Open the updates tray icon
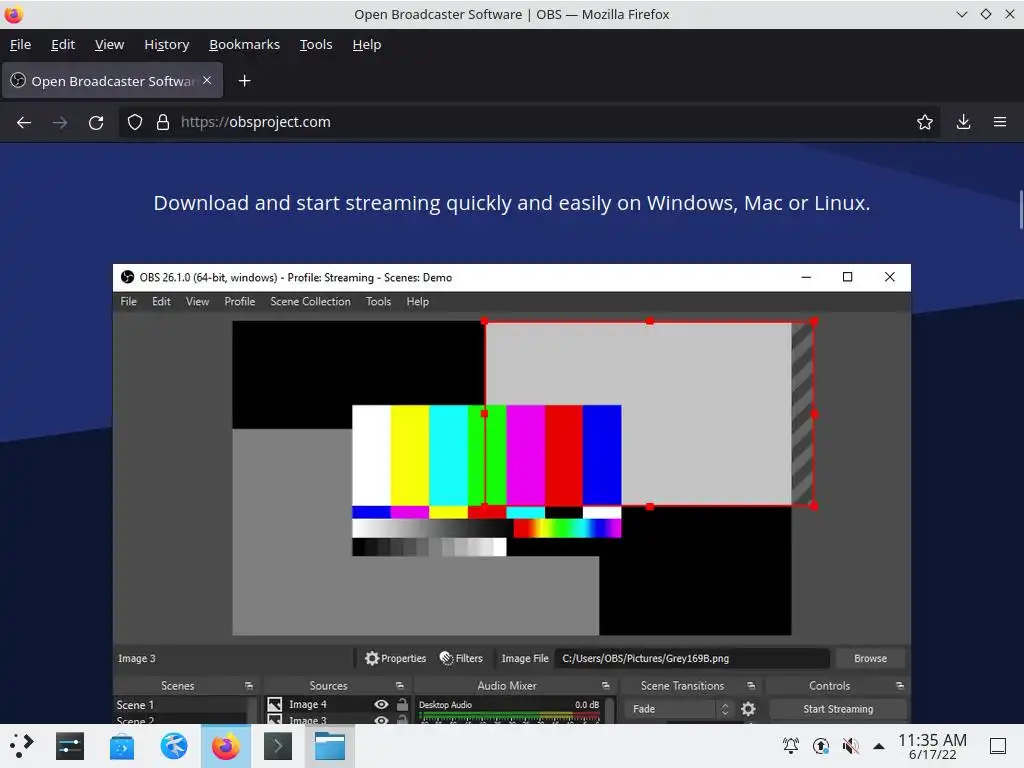 821,745
